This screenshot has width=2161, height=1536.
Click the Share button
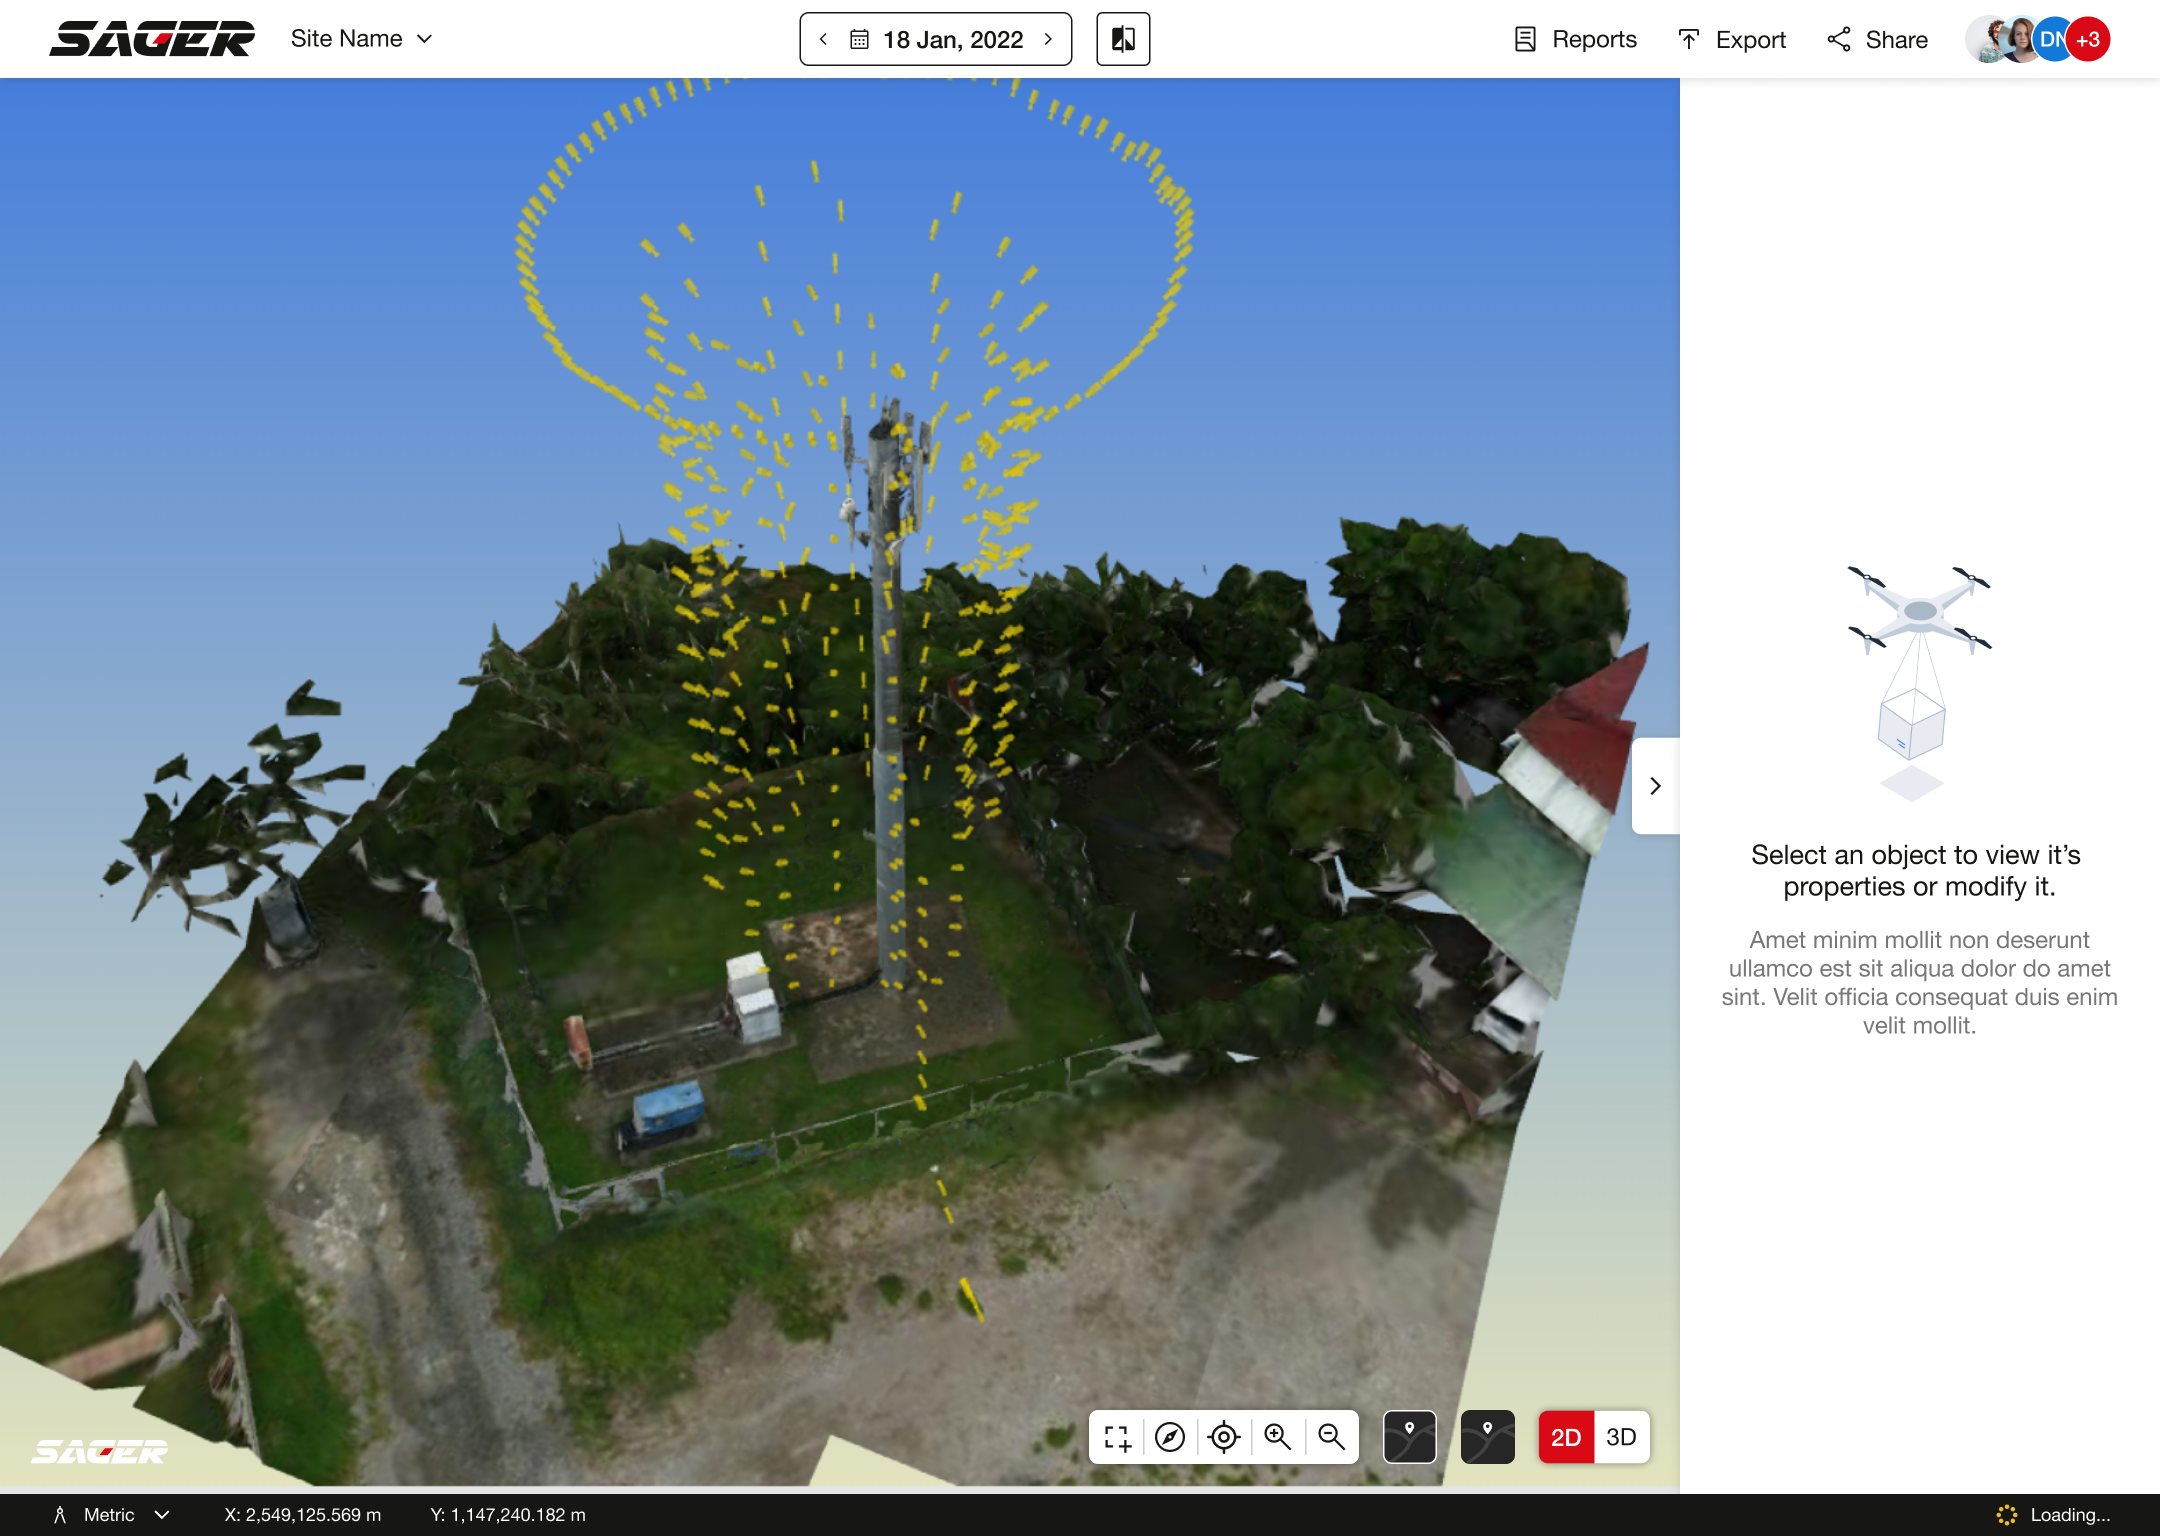pyautogui.click(x=1877, y=39)
